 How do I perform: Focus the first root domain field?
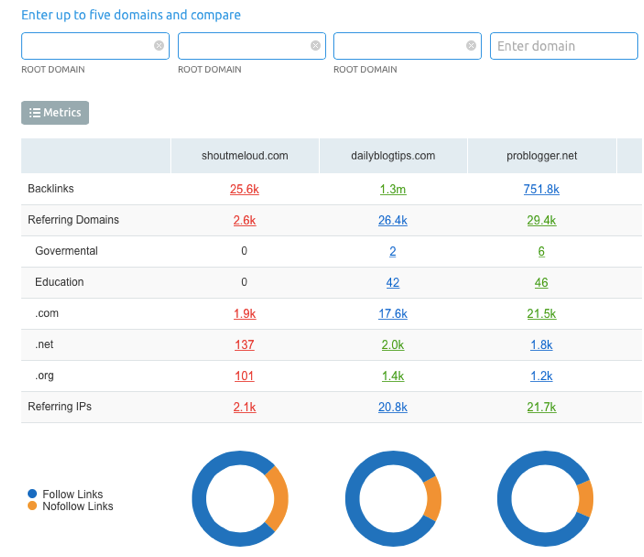tap(95, 46)
